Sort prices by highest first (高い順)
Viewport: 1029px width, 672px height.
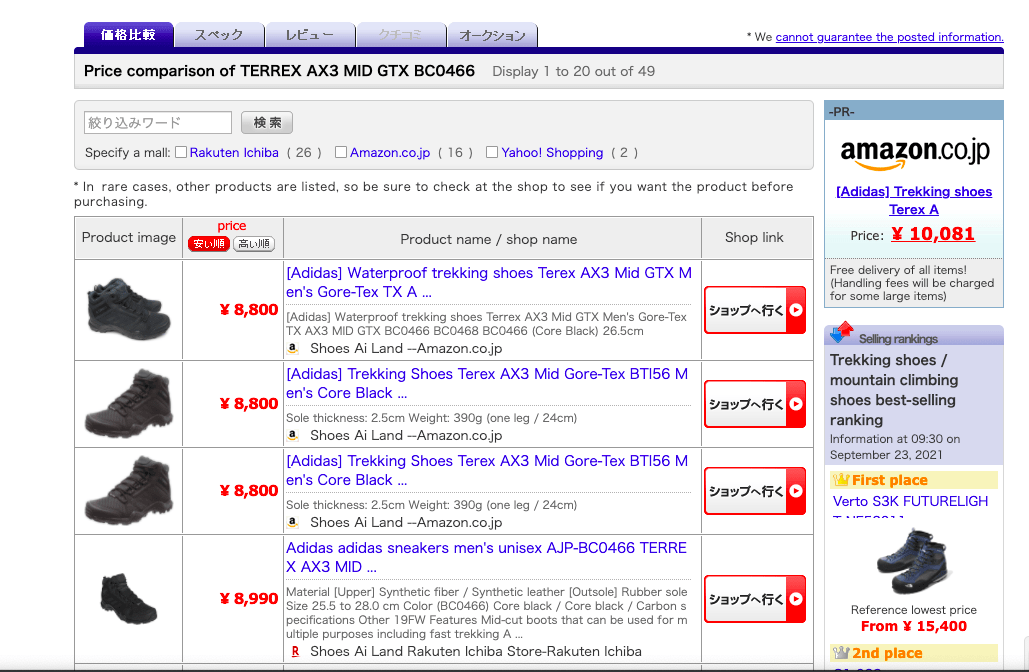[x=254, y=244]
